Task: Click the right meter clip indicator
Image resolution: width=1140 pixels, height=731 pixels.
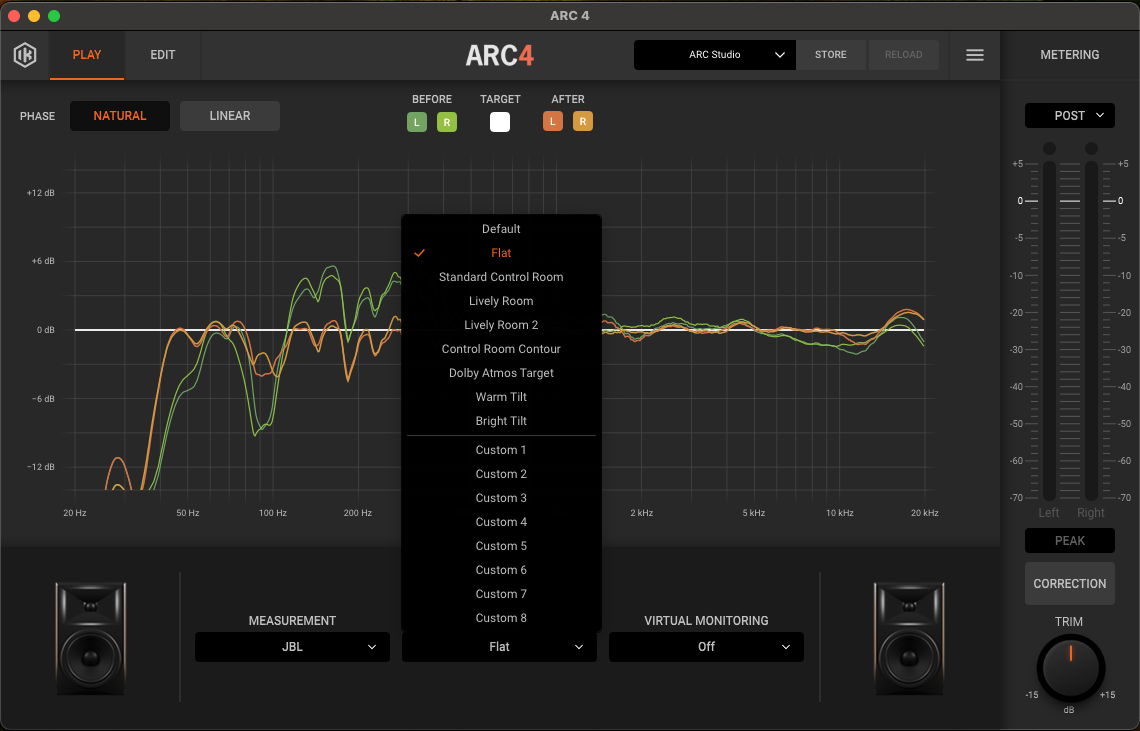Action: (1091, 148)
